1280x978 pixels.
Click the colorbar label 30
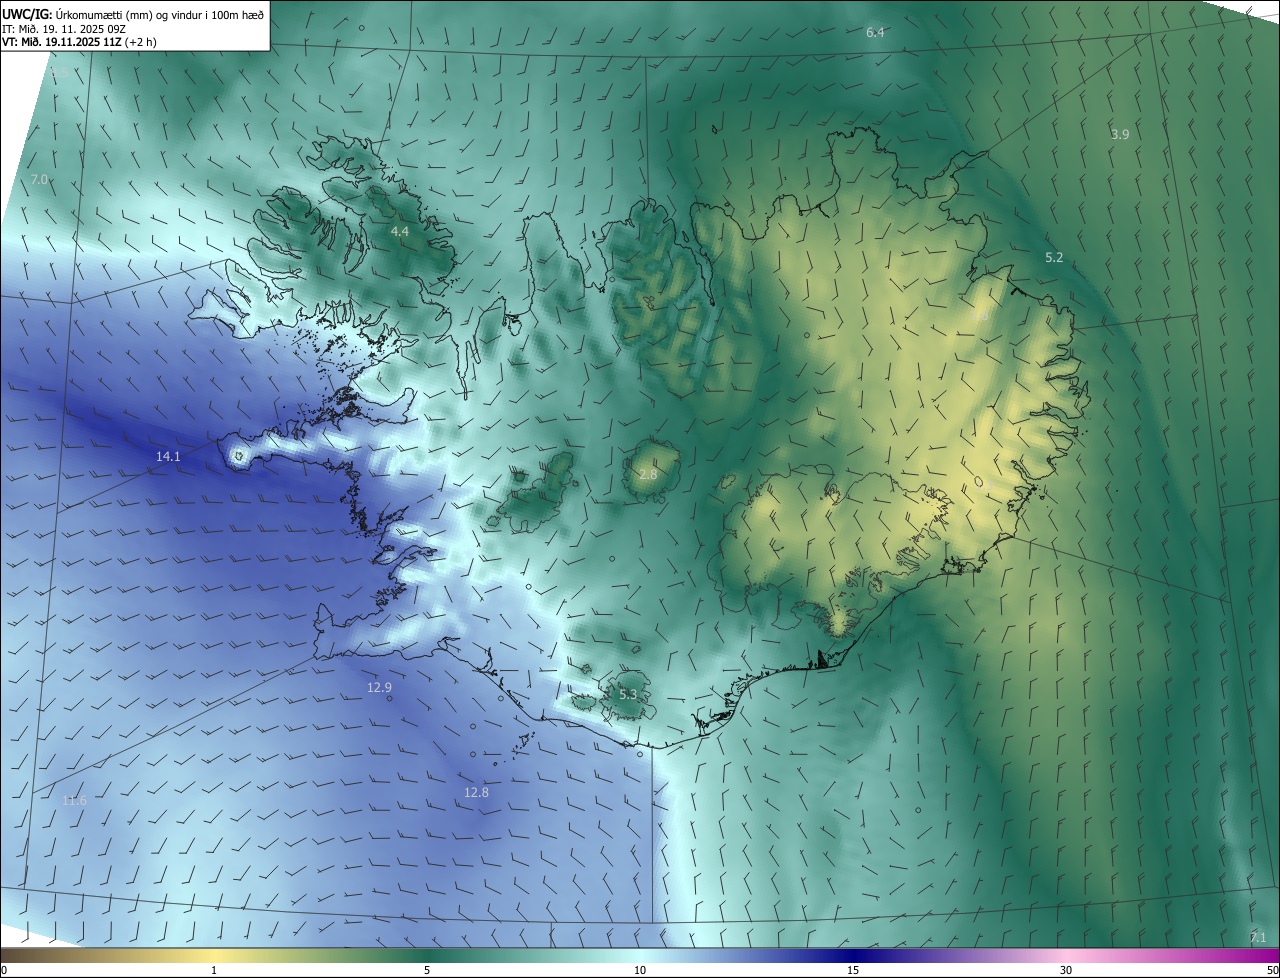click(x=1066, y=970)
